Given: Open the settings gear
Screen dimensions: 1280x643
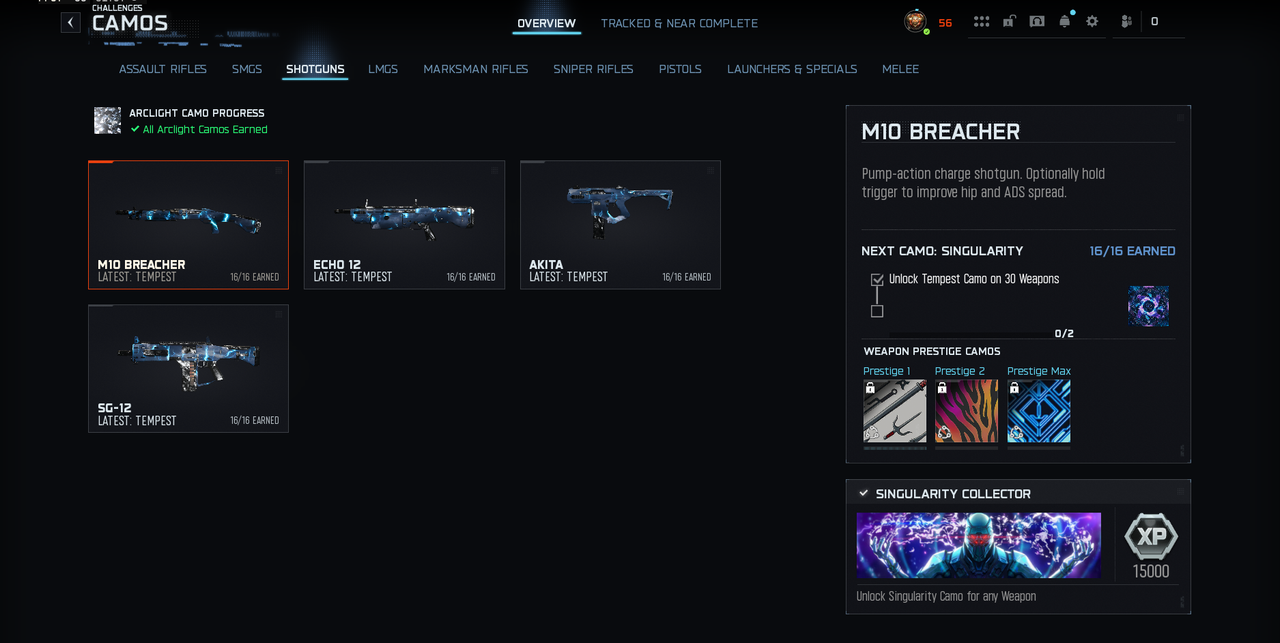Looking at the screenshot, I should [1092, 21].
